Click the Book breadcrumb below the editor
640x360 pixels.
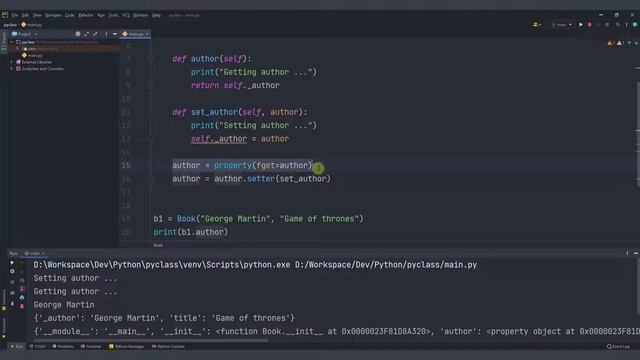point(158,245)
